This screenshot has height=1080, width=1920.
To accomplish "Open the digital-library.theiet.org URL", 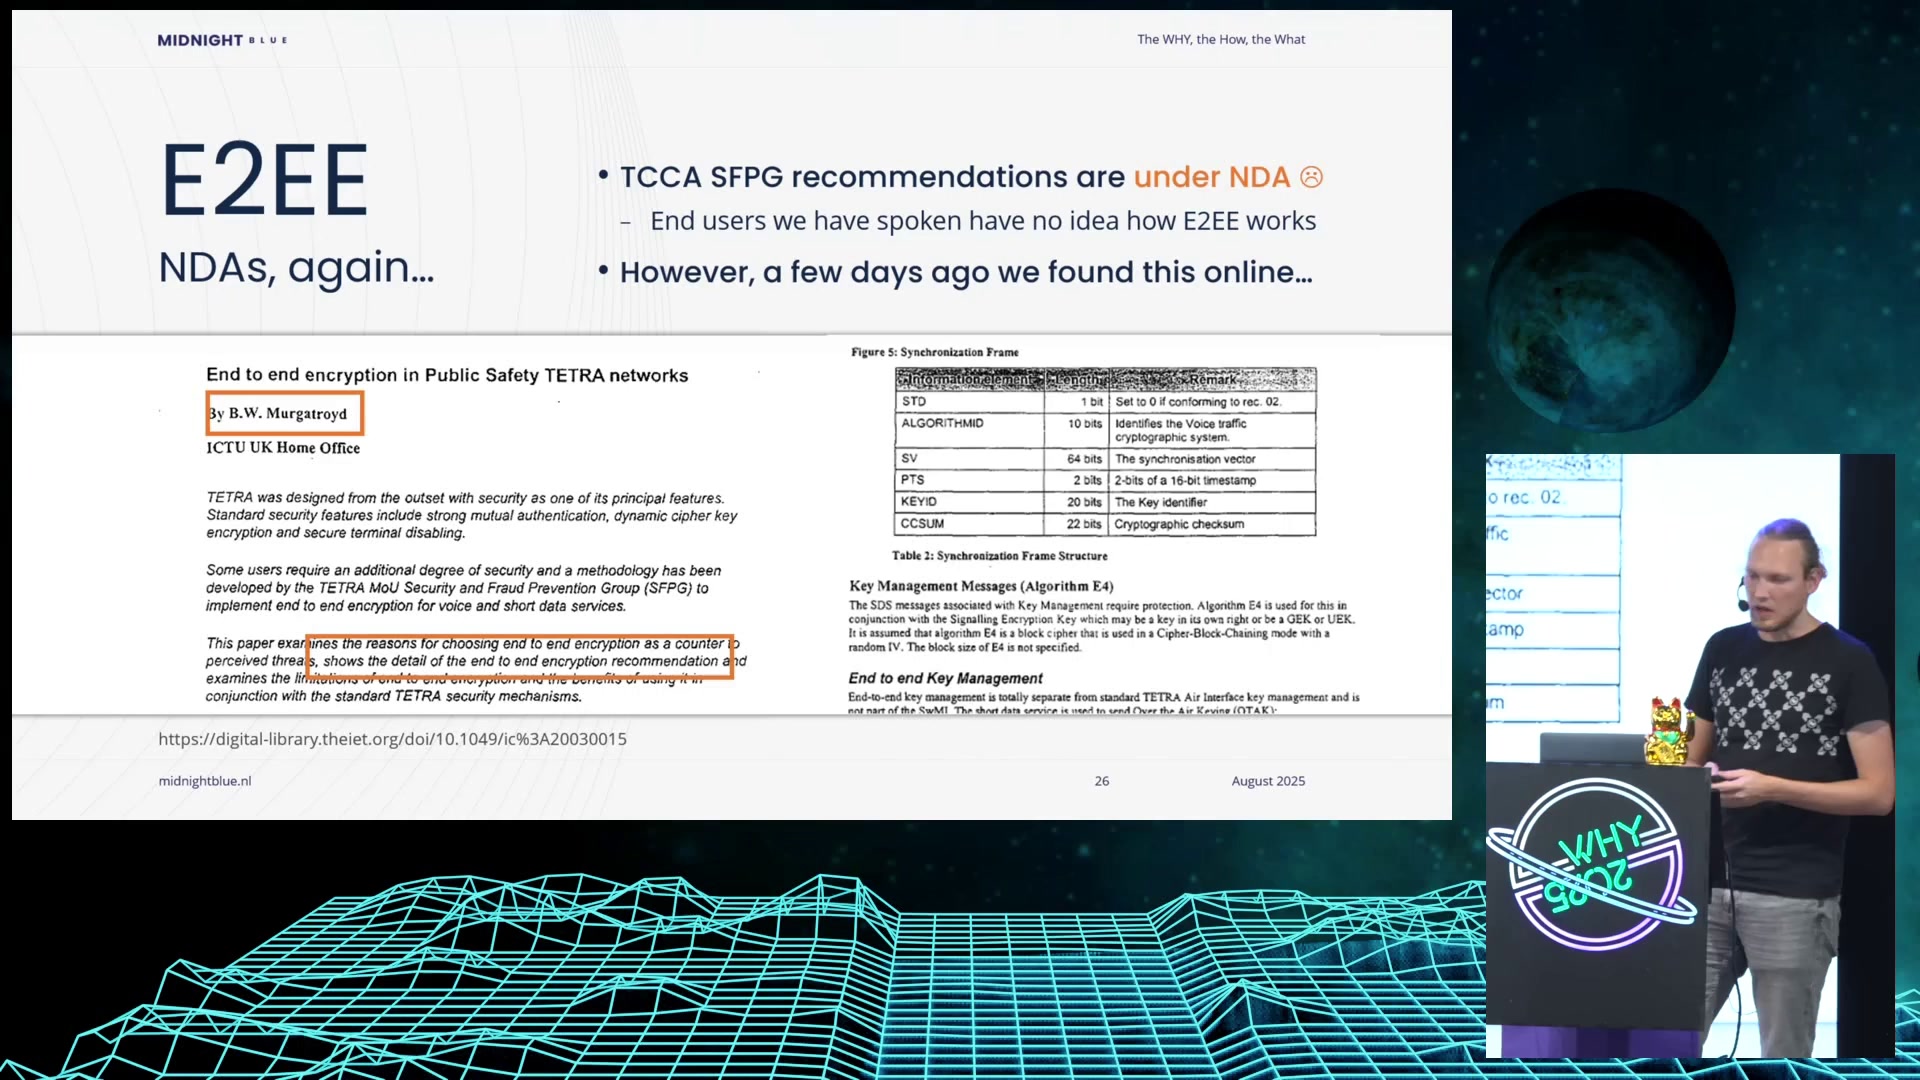I will coord(392,739).
